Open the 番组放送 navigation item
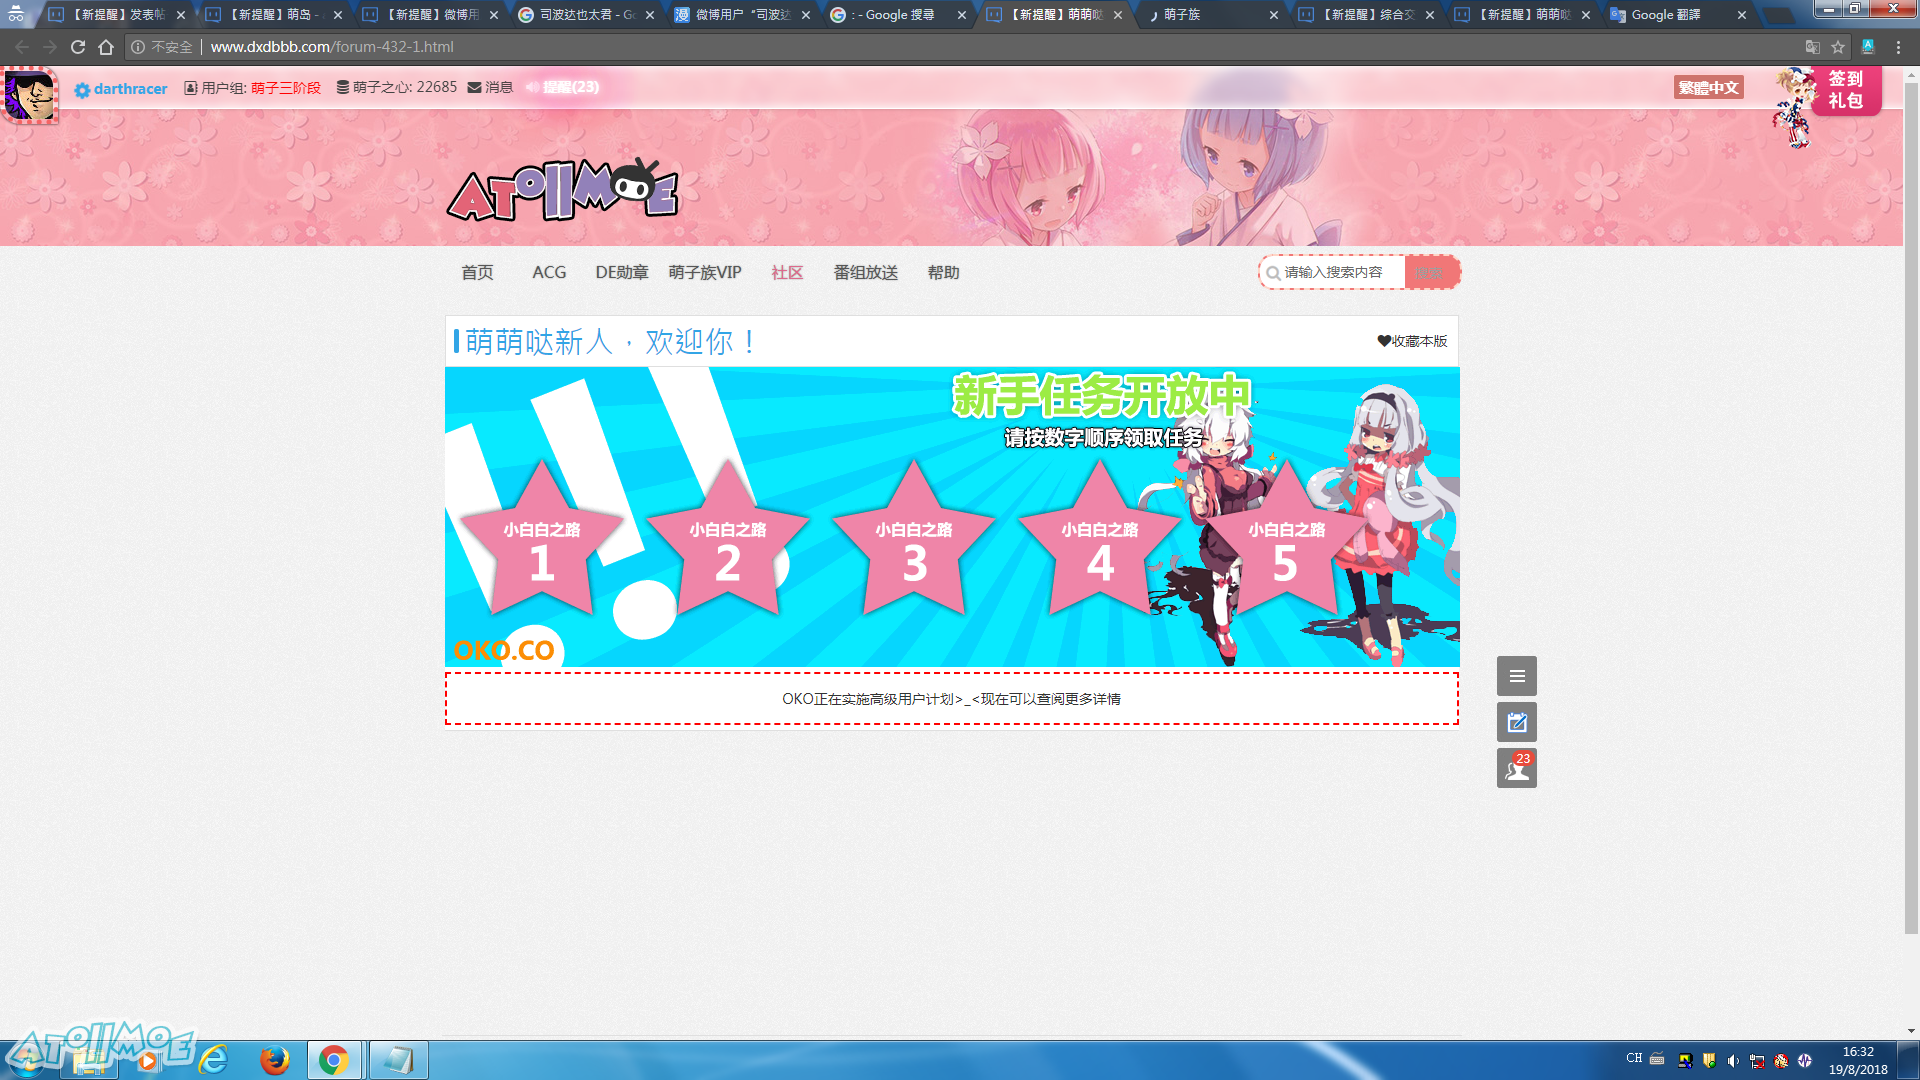 (x=866, y=273)
